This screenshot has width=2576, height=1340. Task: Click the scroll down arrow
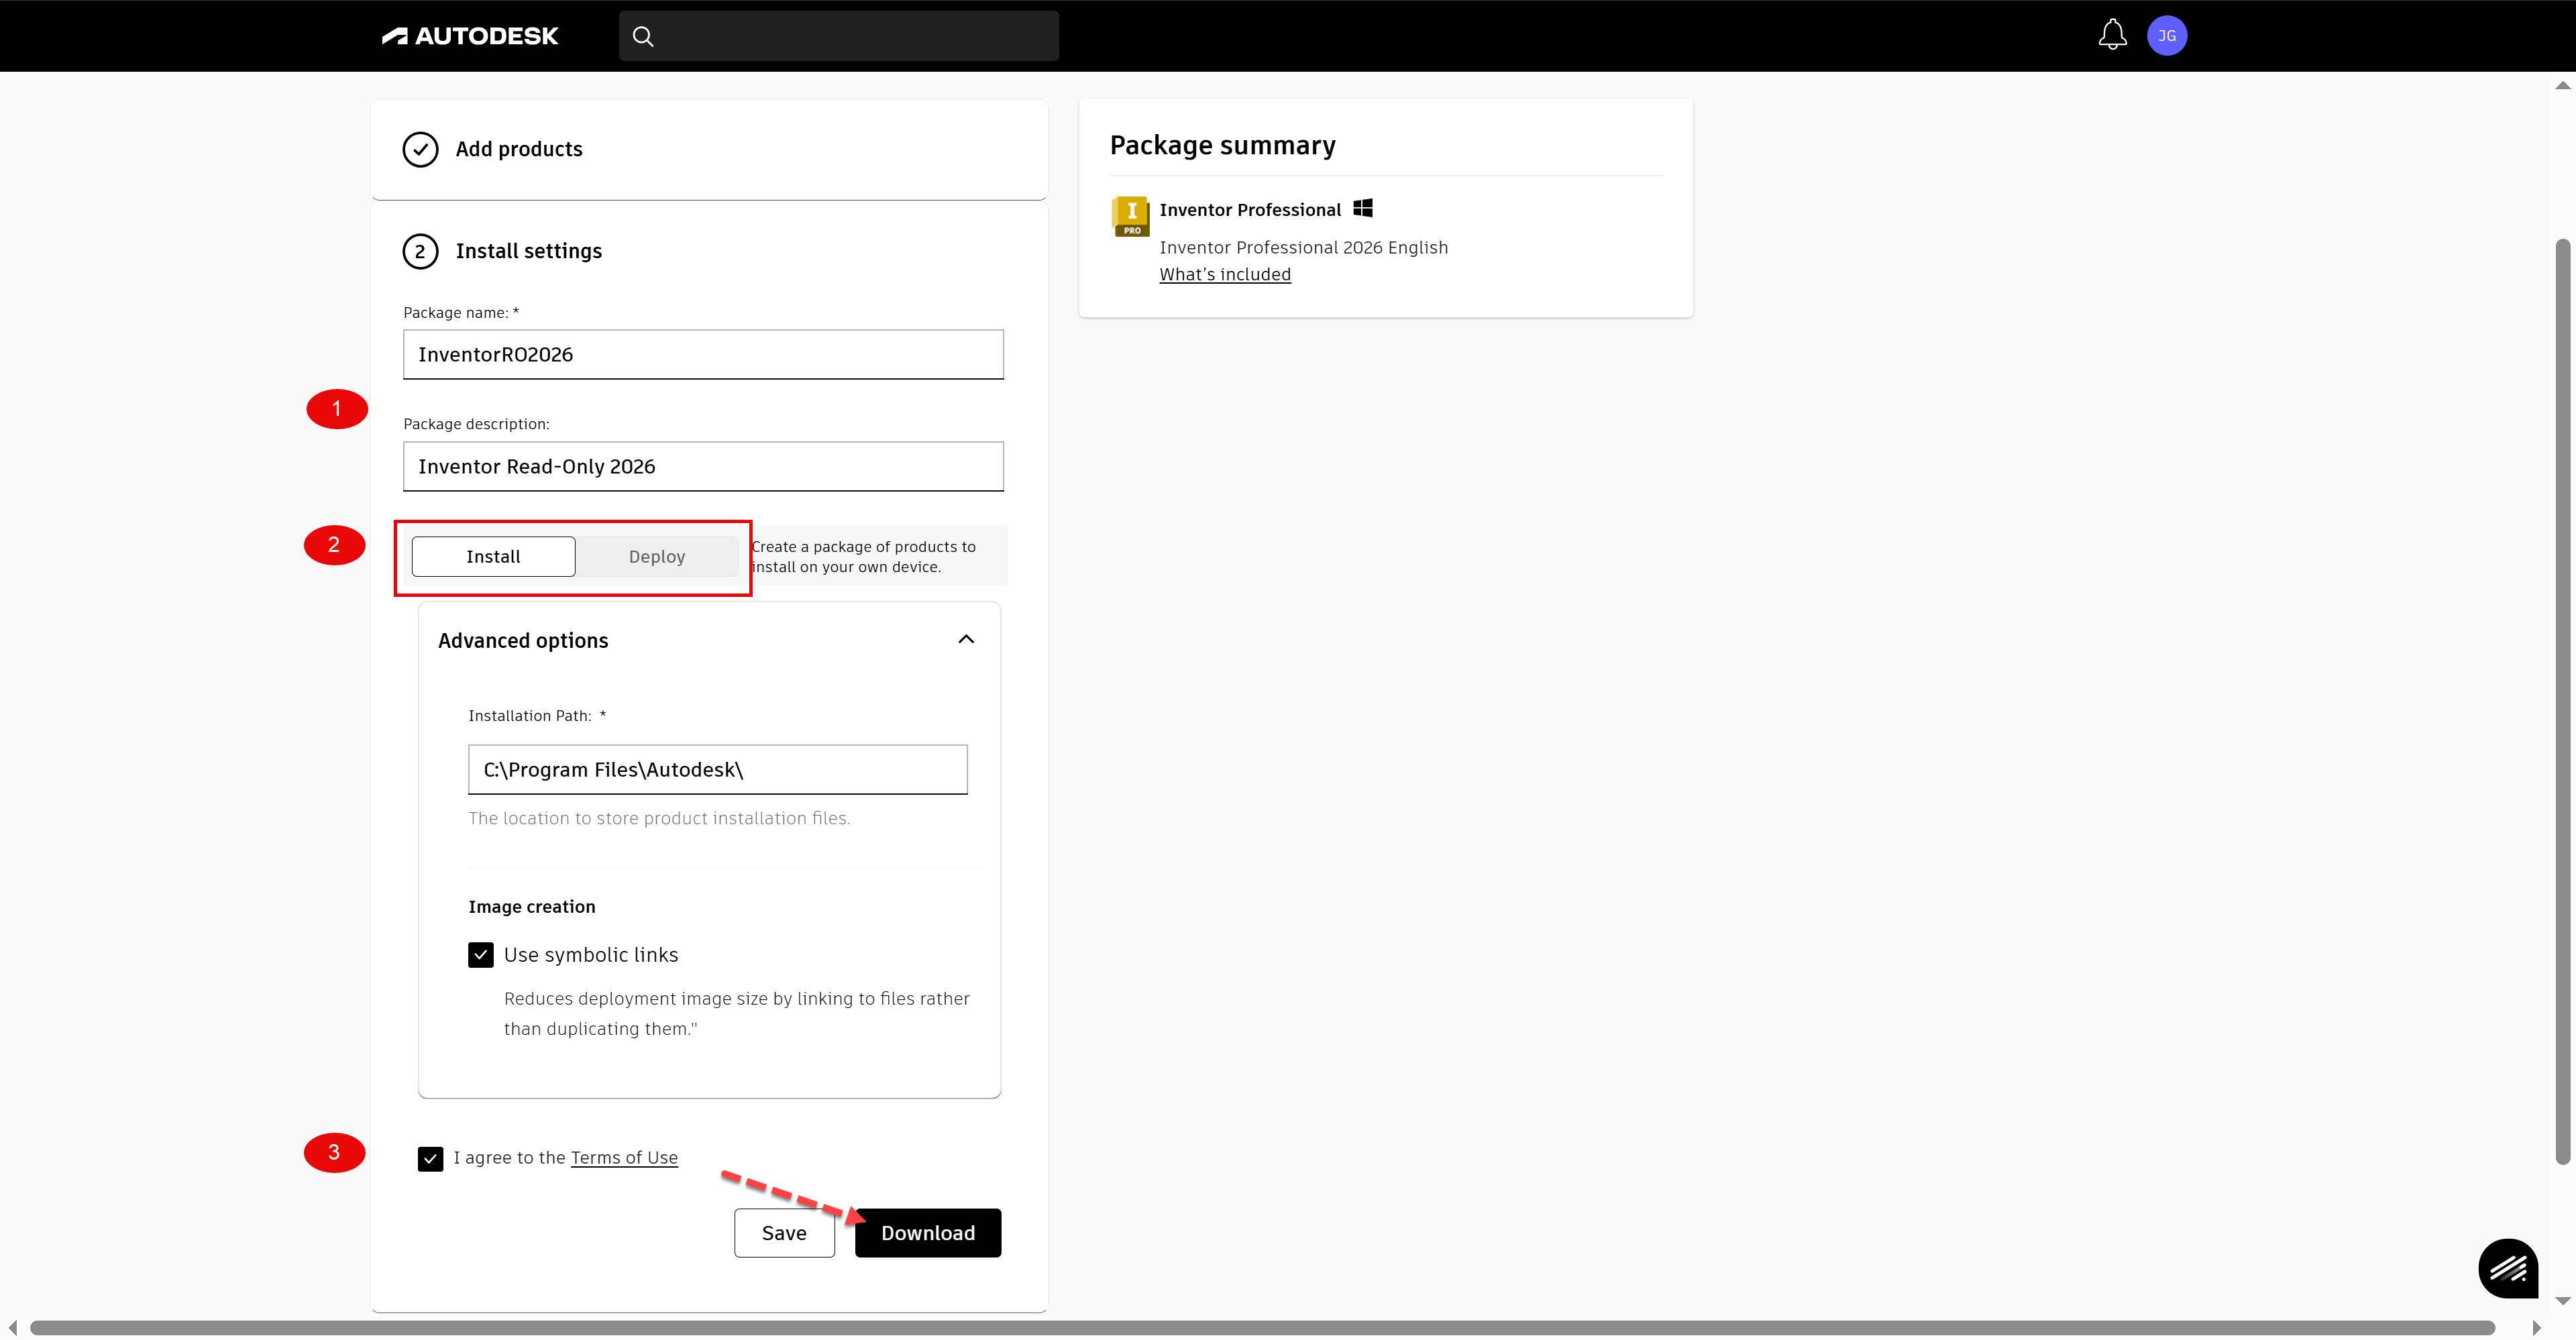coord(2562,1301)
